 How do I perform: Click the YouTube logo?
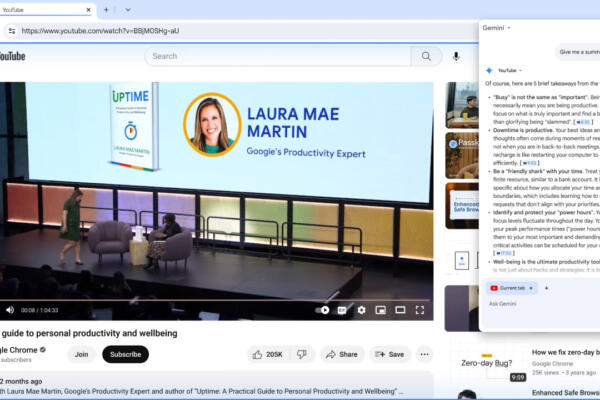coord(12,56)
